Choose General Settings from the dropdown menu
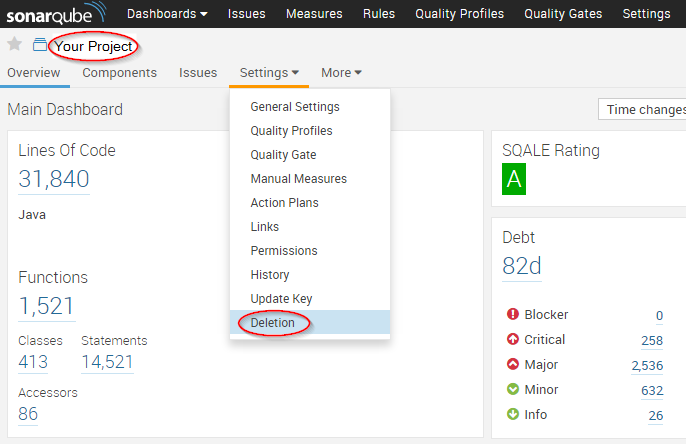The image size is (686, 444). [310, 107]
